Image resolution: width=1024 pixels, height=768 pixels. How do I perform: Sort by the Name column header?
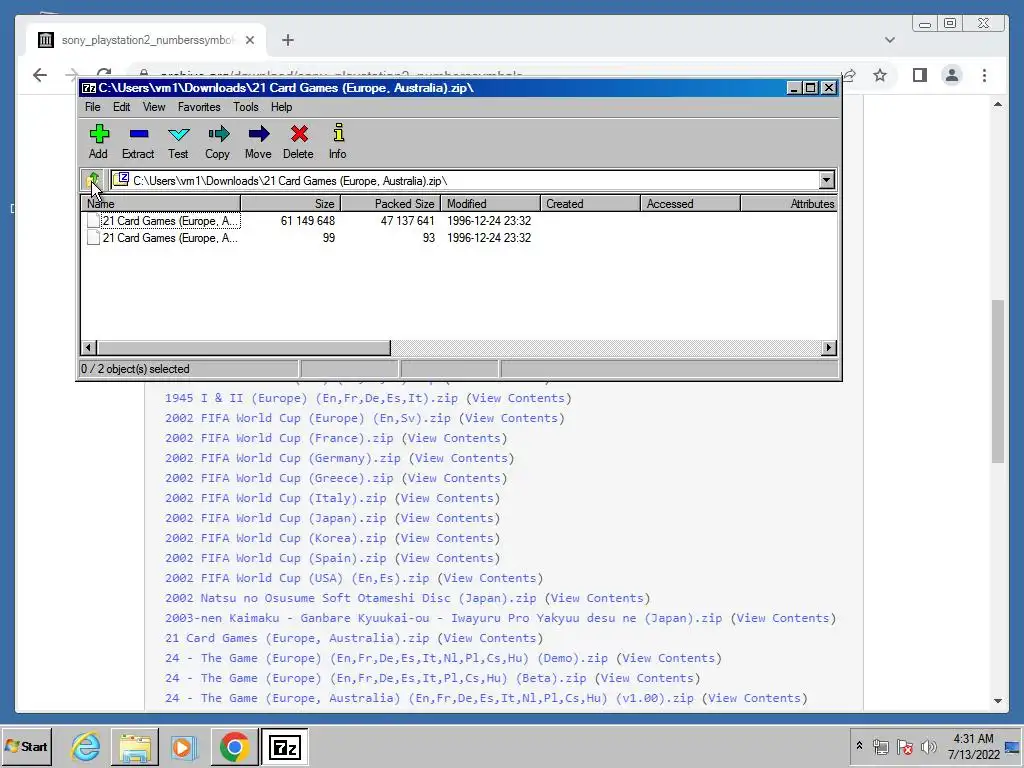click(161, 204)
